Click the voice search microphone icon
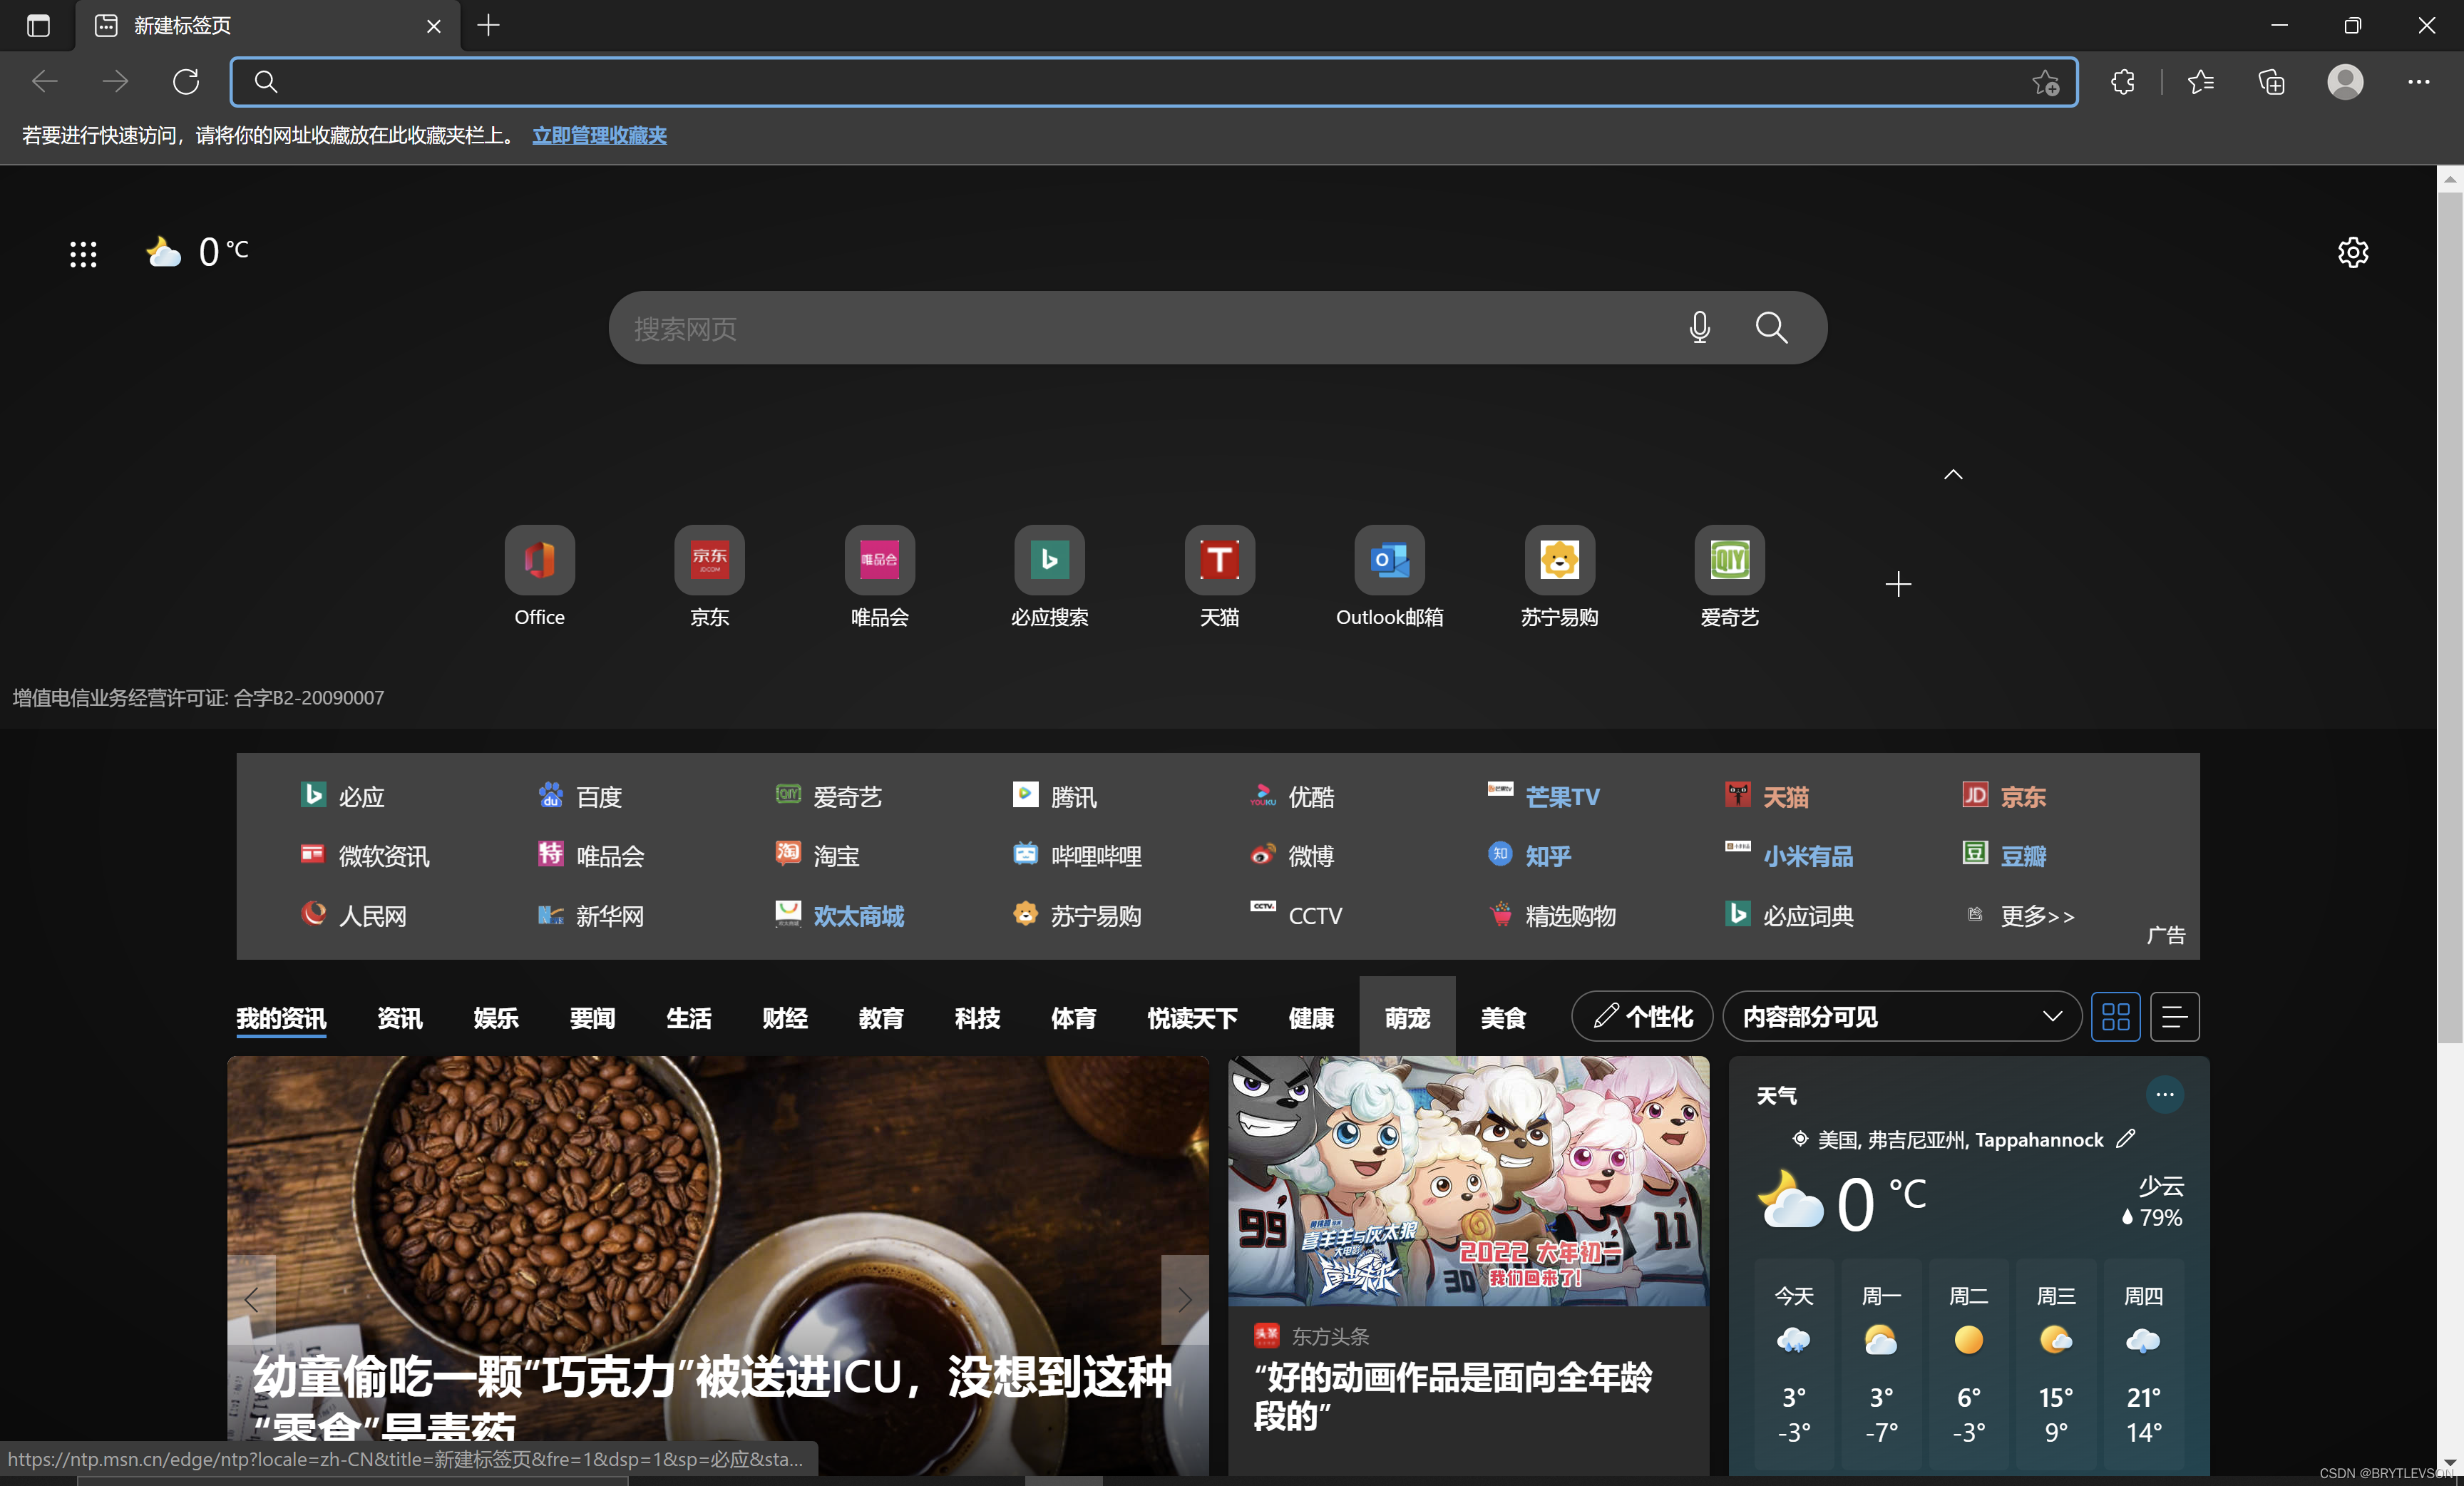 pyautogui.click(x=1699, y=327)
